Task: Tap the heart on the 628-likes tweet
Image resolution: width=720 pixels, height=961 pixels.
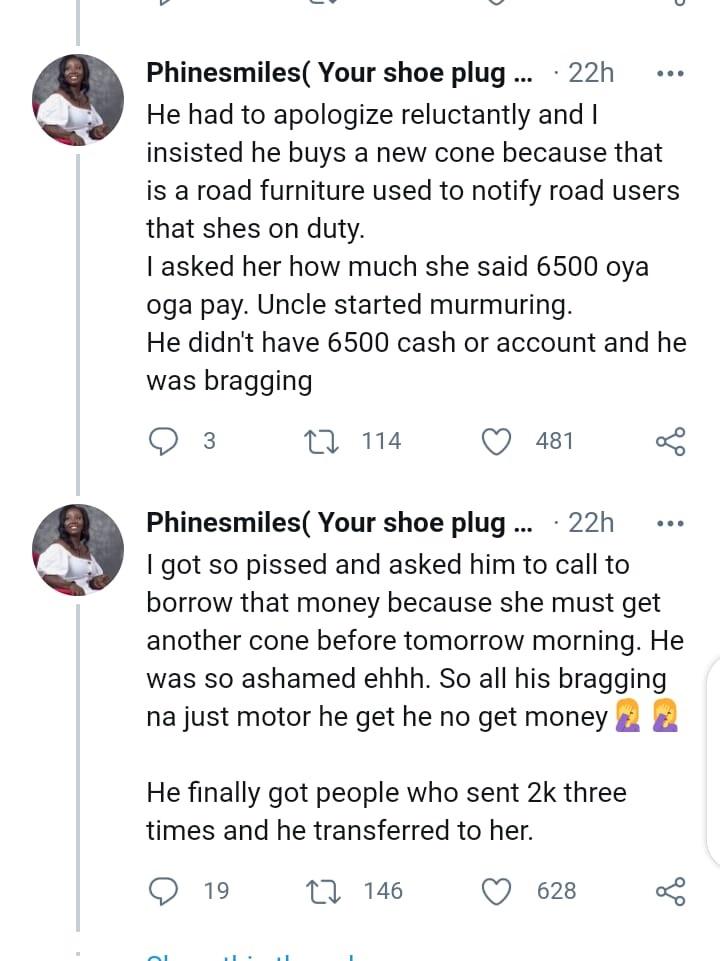Action: pos(497,890)
